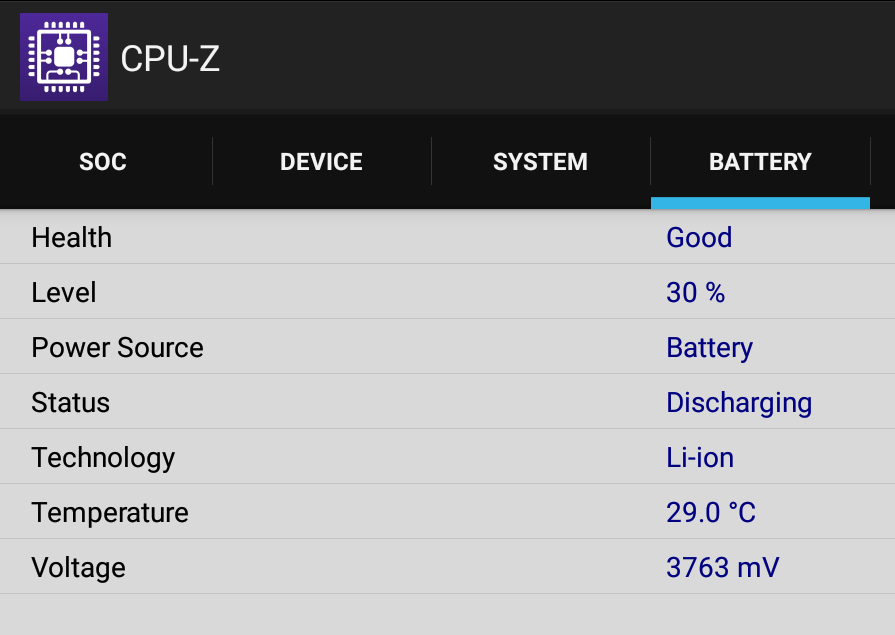Click the Battery power source value
895x635 pixels.
coord(709,348)
